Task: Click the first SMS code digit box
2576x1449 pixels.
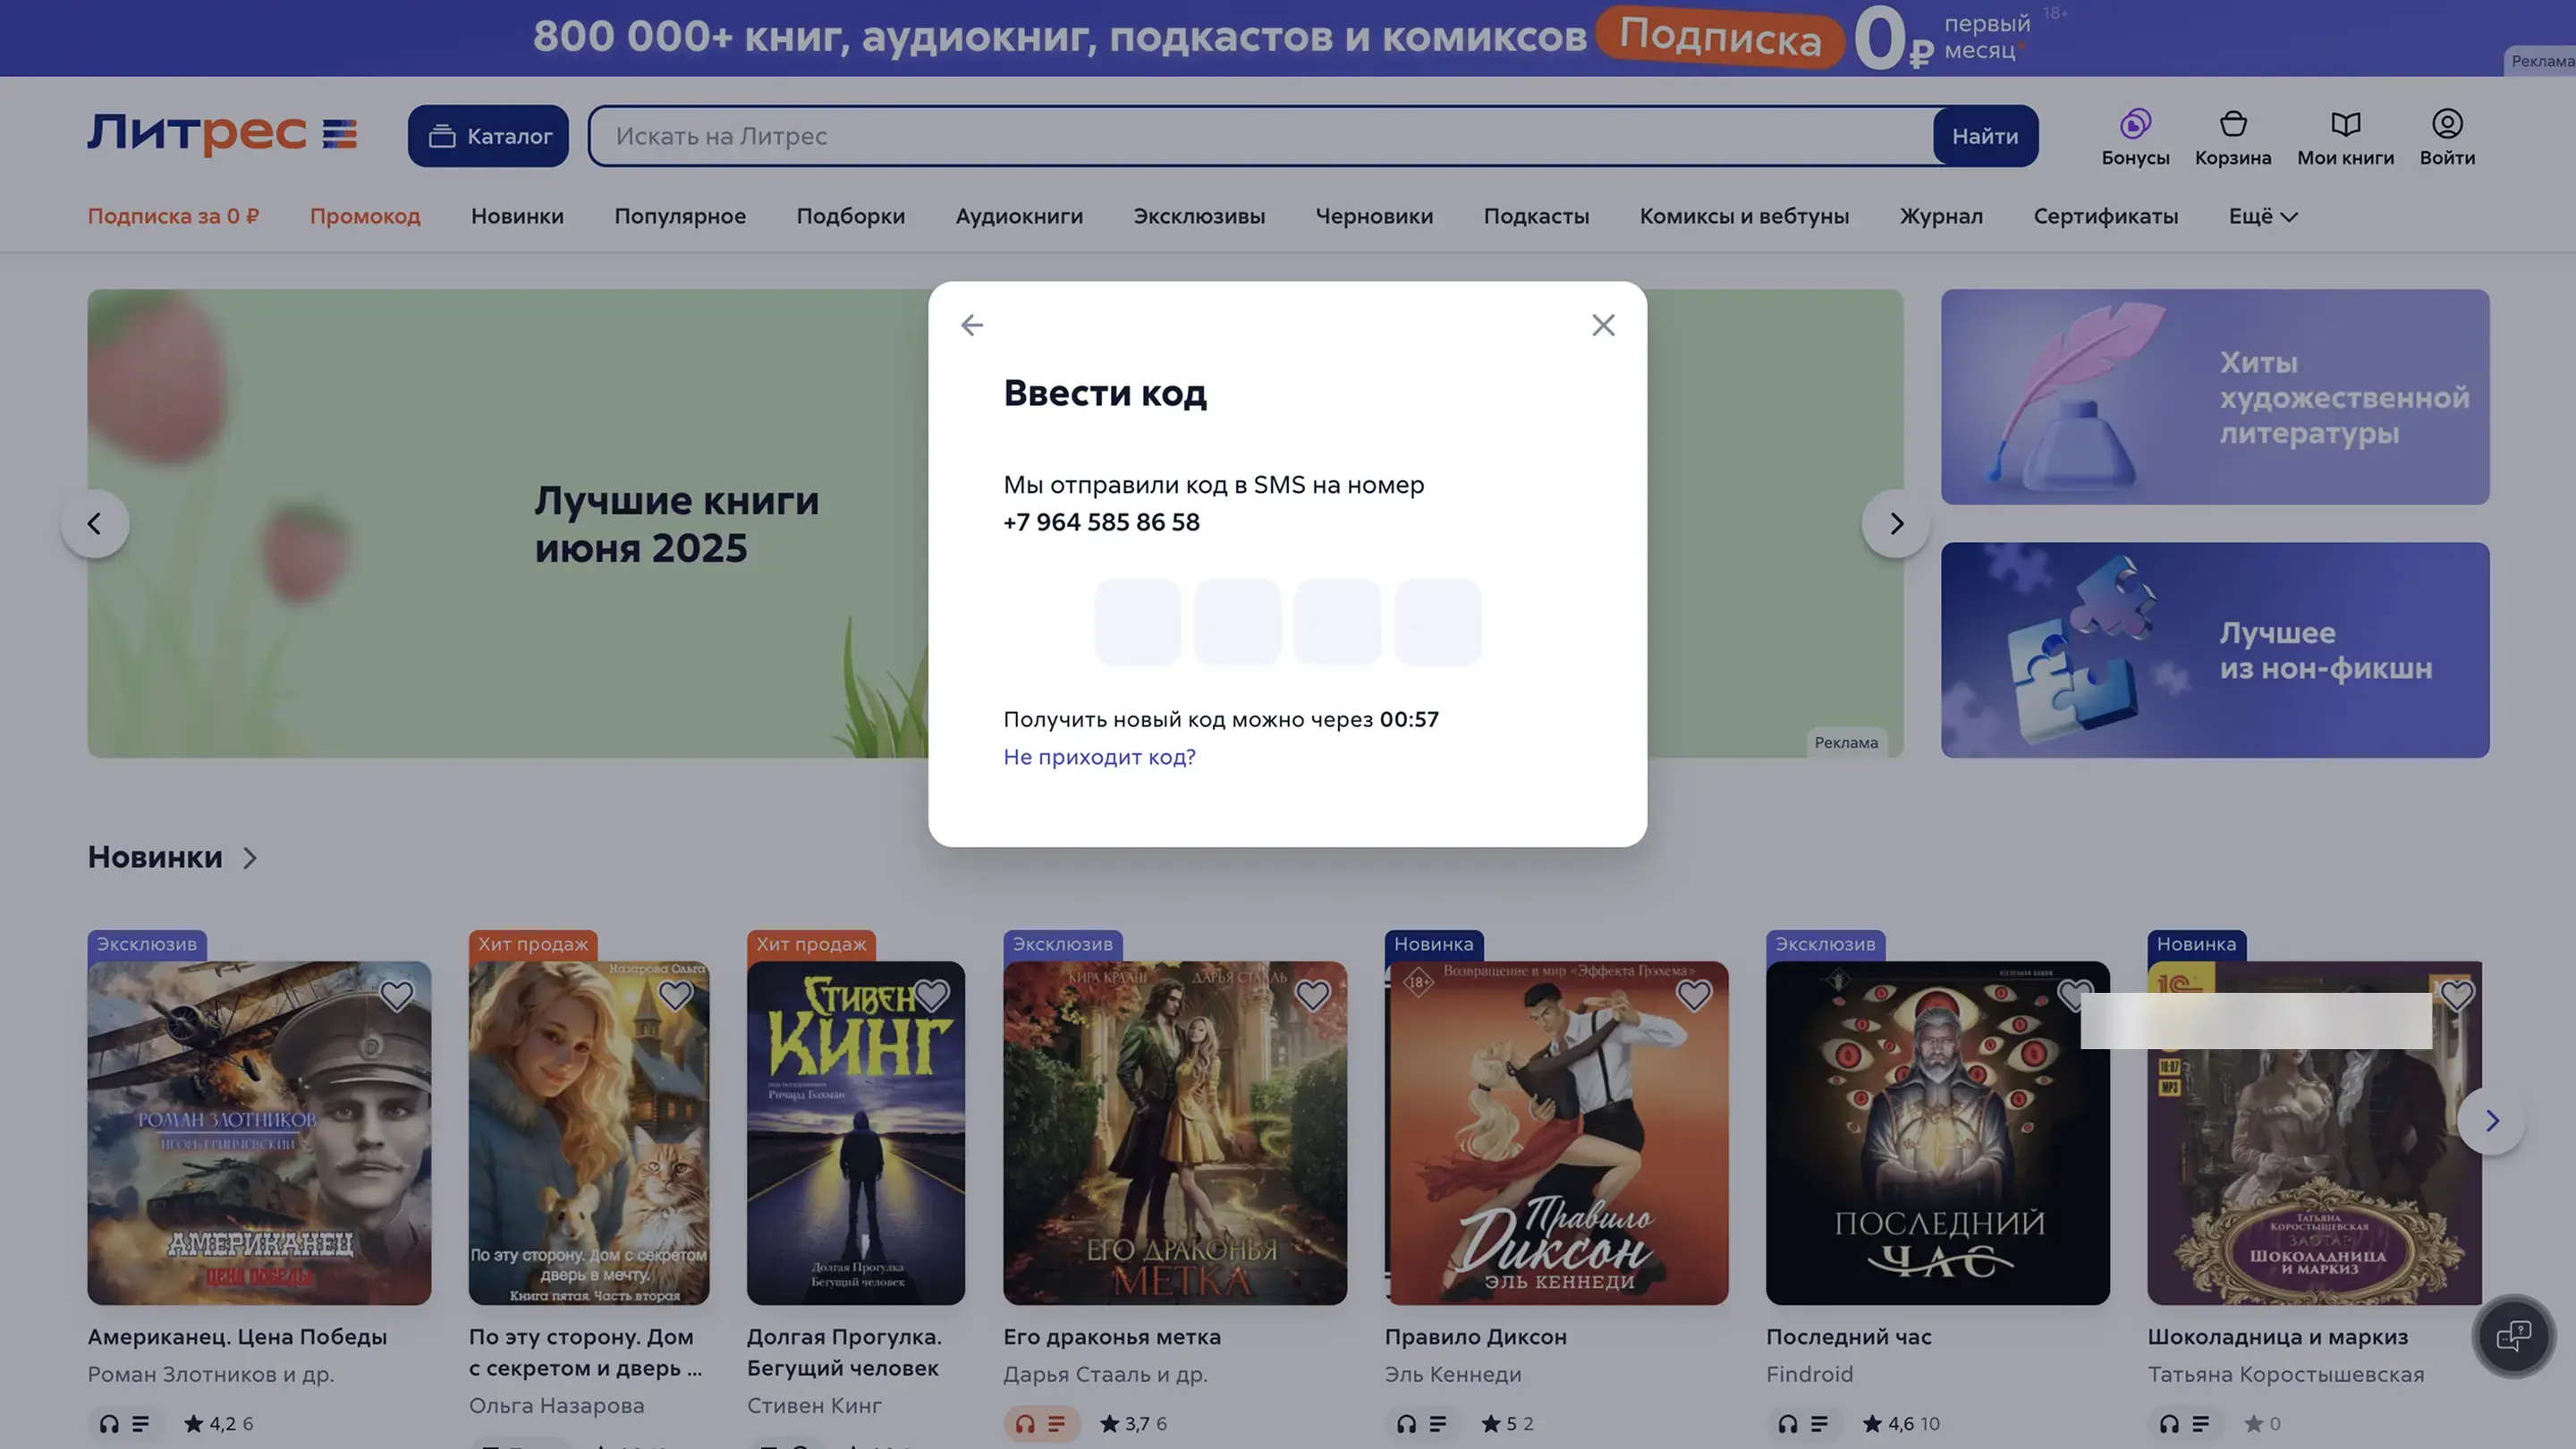Action: (x=1137, y=621)
